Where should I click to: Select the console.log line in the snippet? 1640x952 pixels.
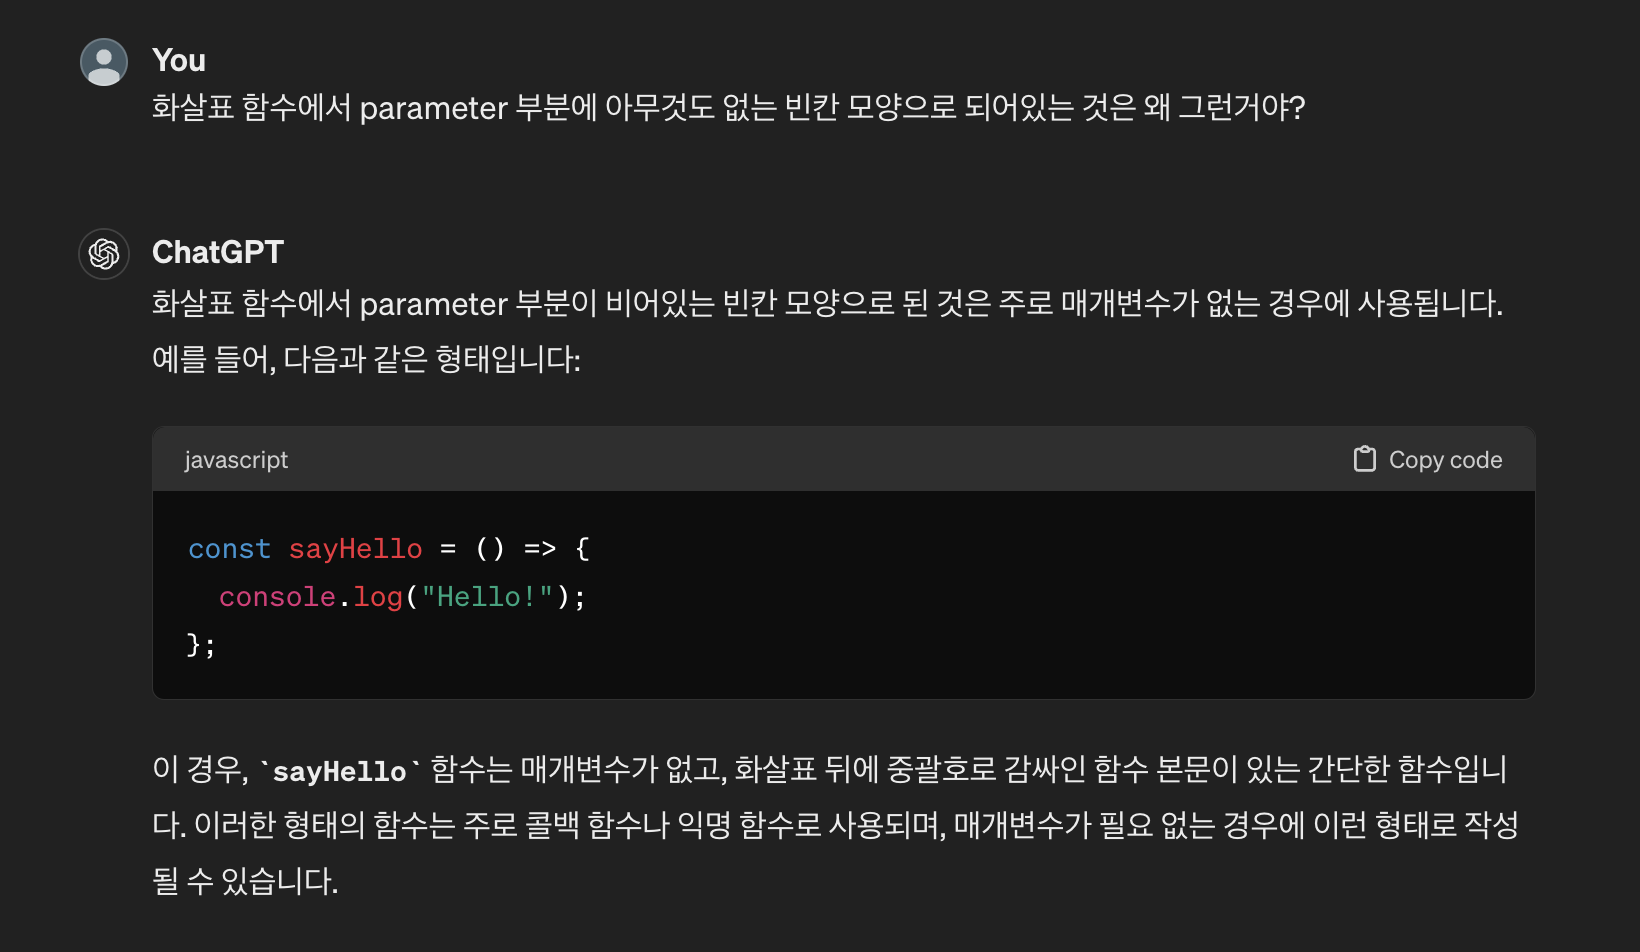point(400,596)
